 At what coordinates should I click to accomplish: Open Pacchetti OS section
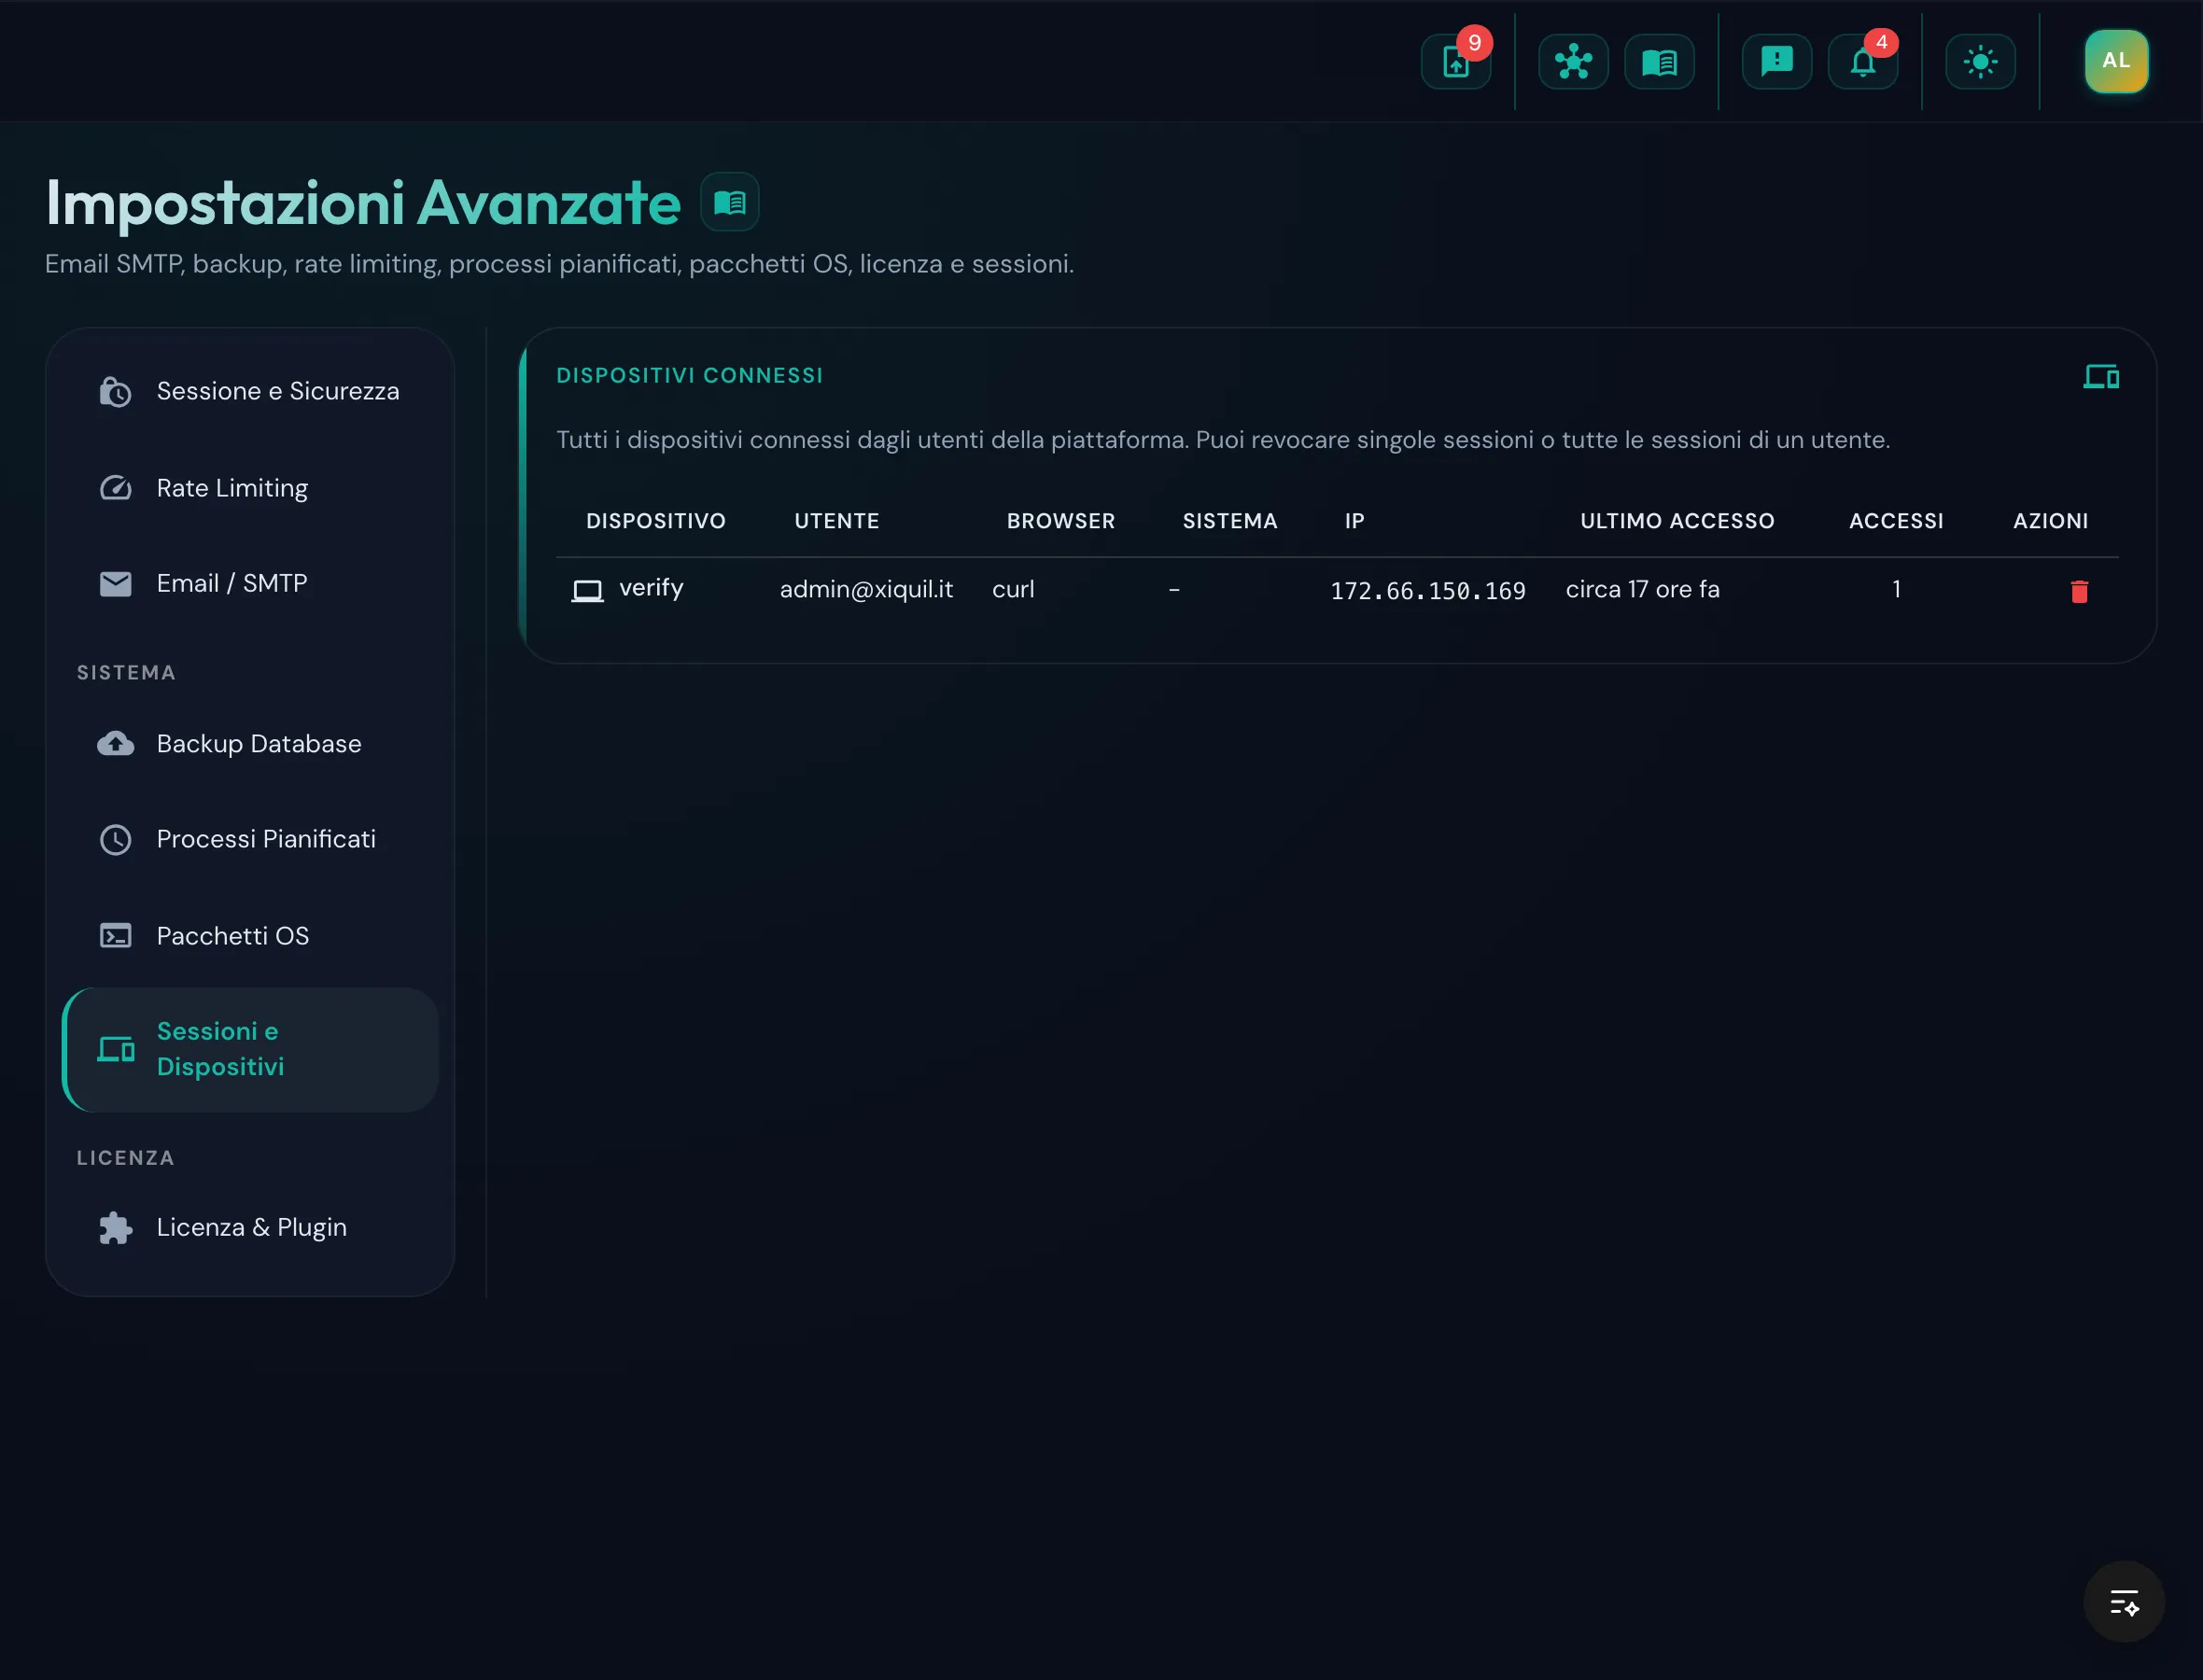[250, 936]
